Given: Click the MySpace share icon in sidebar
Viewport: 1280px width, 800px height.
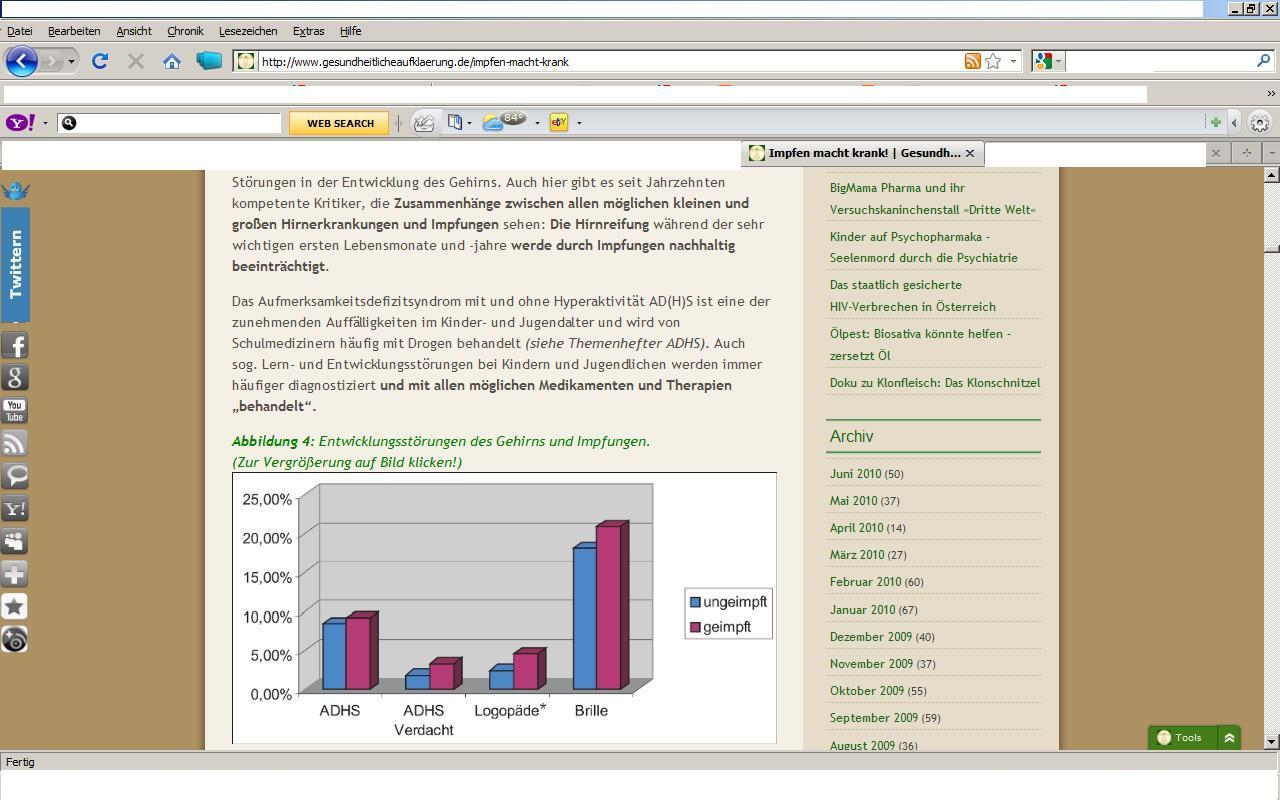Looking at the screenshot, I should pyautogui.click(x=15, y=541).
